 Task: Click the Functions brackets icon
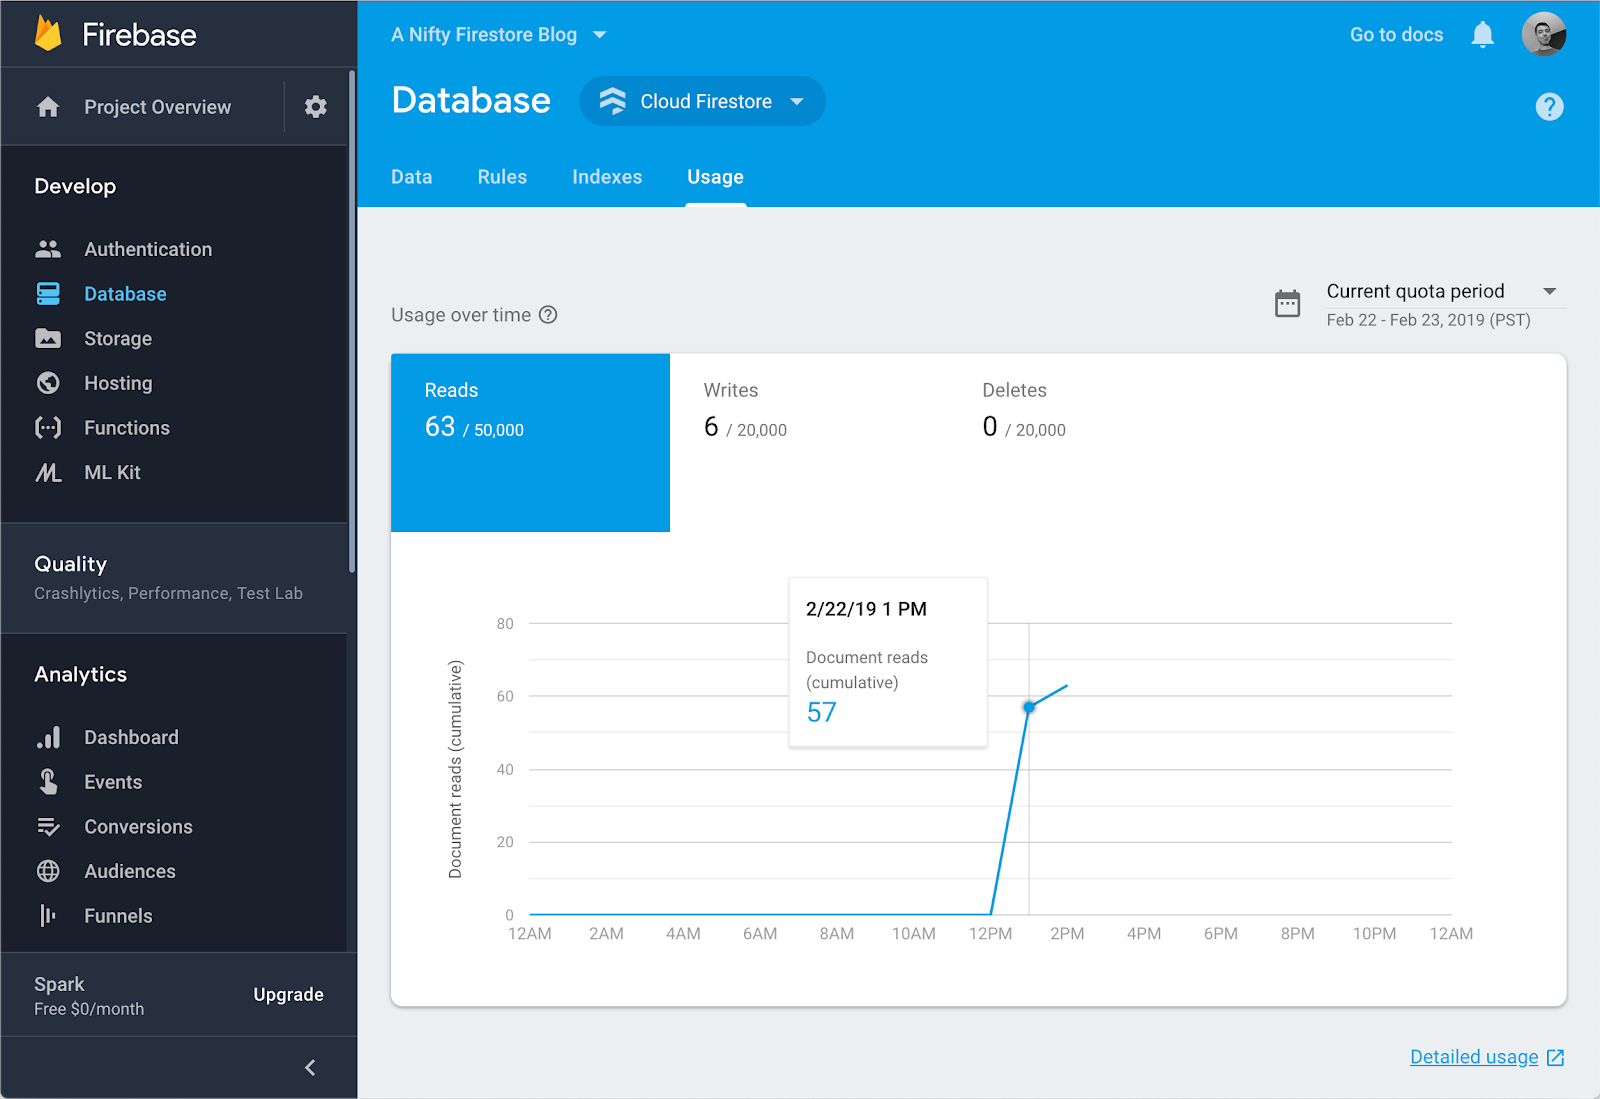[x=48, y=428]
